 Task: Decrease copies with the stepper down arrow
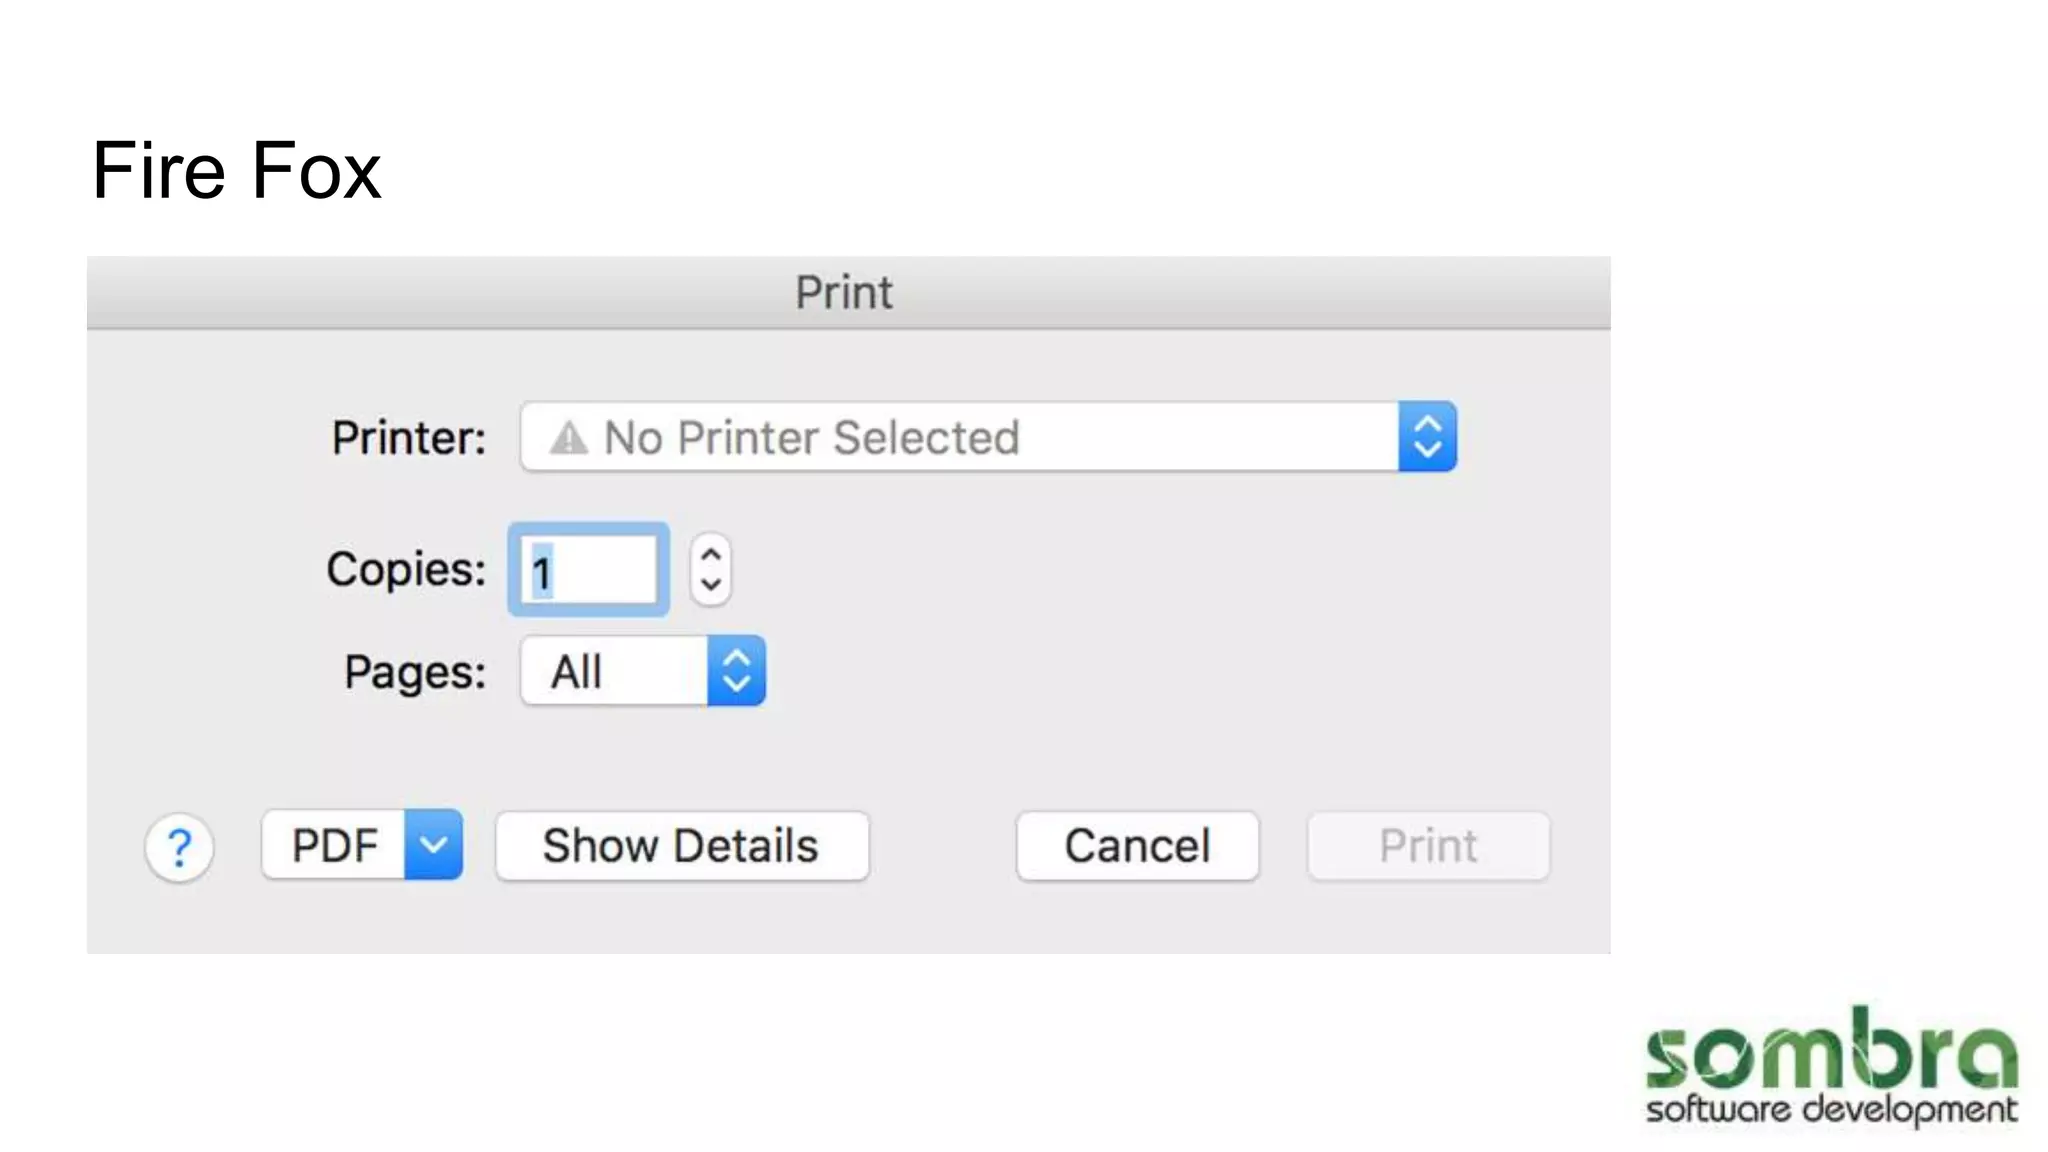click(x=711, y=585)
